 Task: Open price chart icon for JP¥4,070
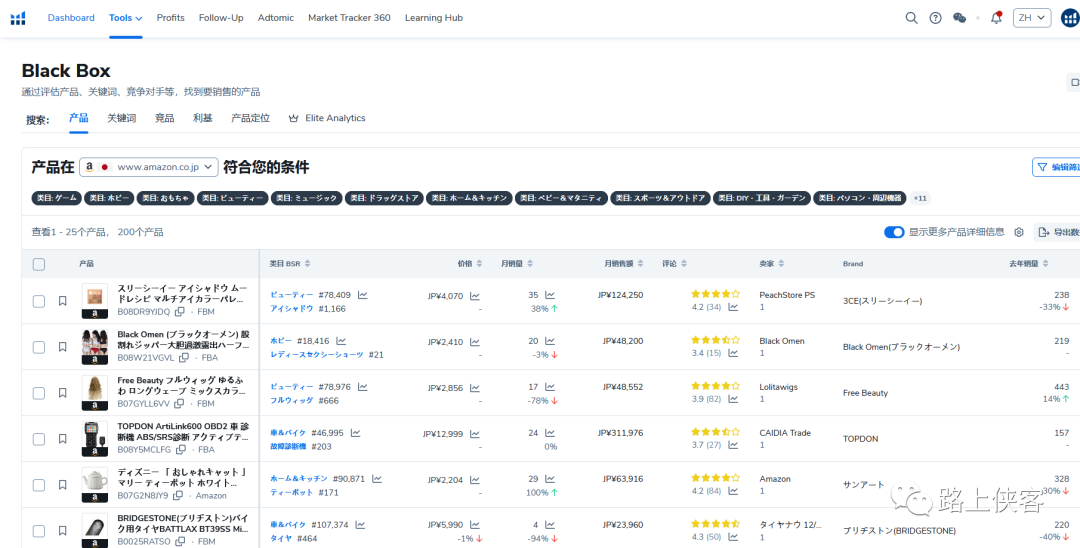tap(475, 296)
